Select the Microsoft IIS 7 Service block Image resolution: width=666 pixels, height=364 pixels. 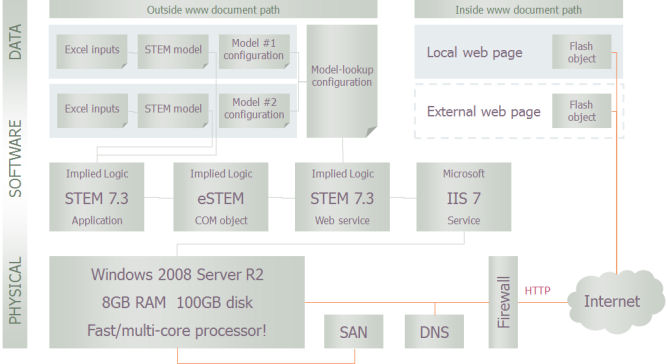[x=464, y=197]
